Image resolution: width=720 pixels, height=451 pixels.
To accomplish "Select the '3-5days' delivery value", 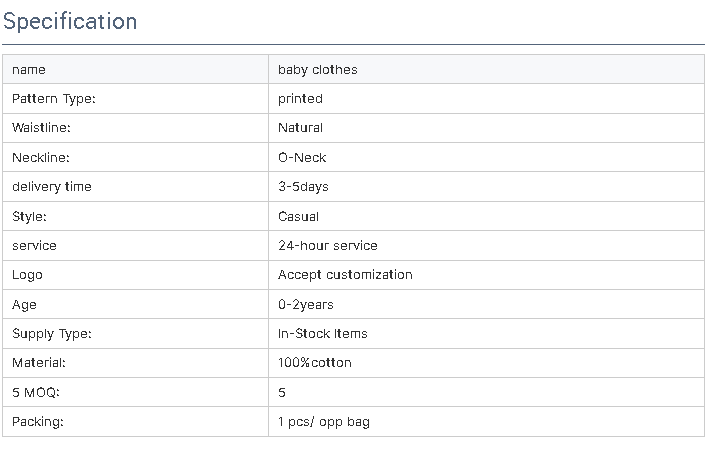I will (303, 187).
